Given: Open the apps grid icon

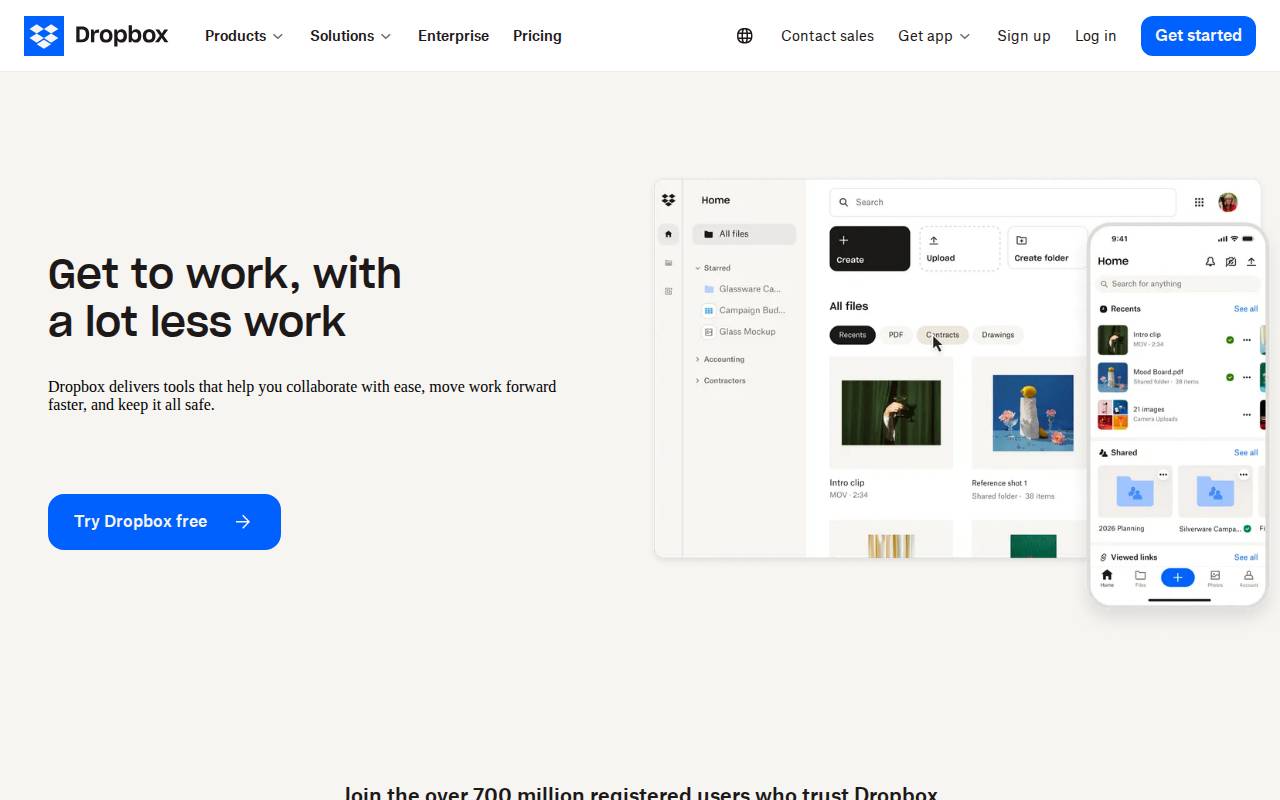Looking at the screenshot, I should coord(1199,202).
